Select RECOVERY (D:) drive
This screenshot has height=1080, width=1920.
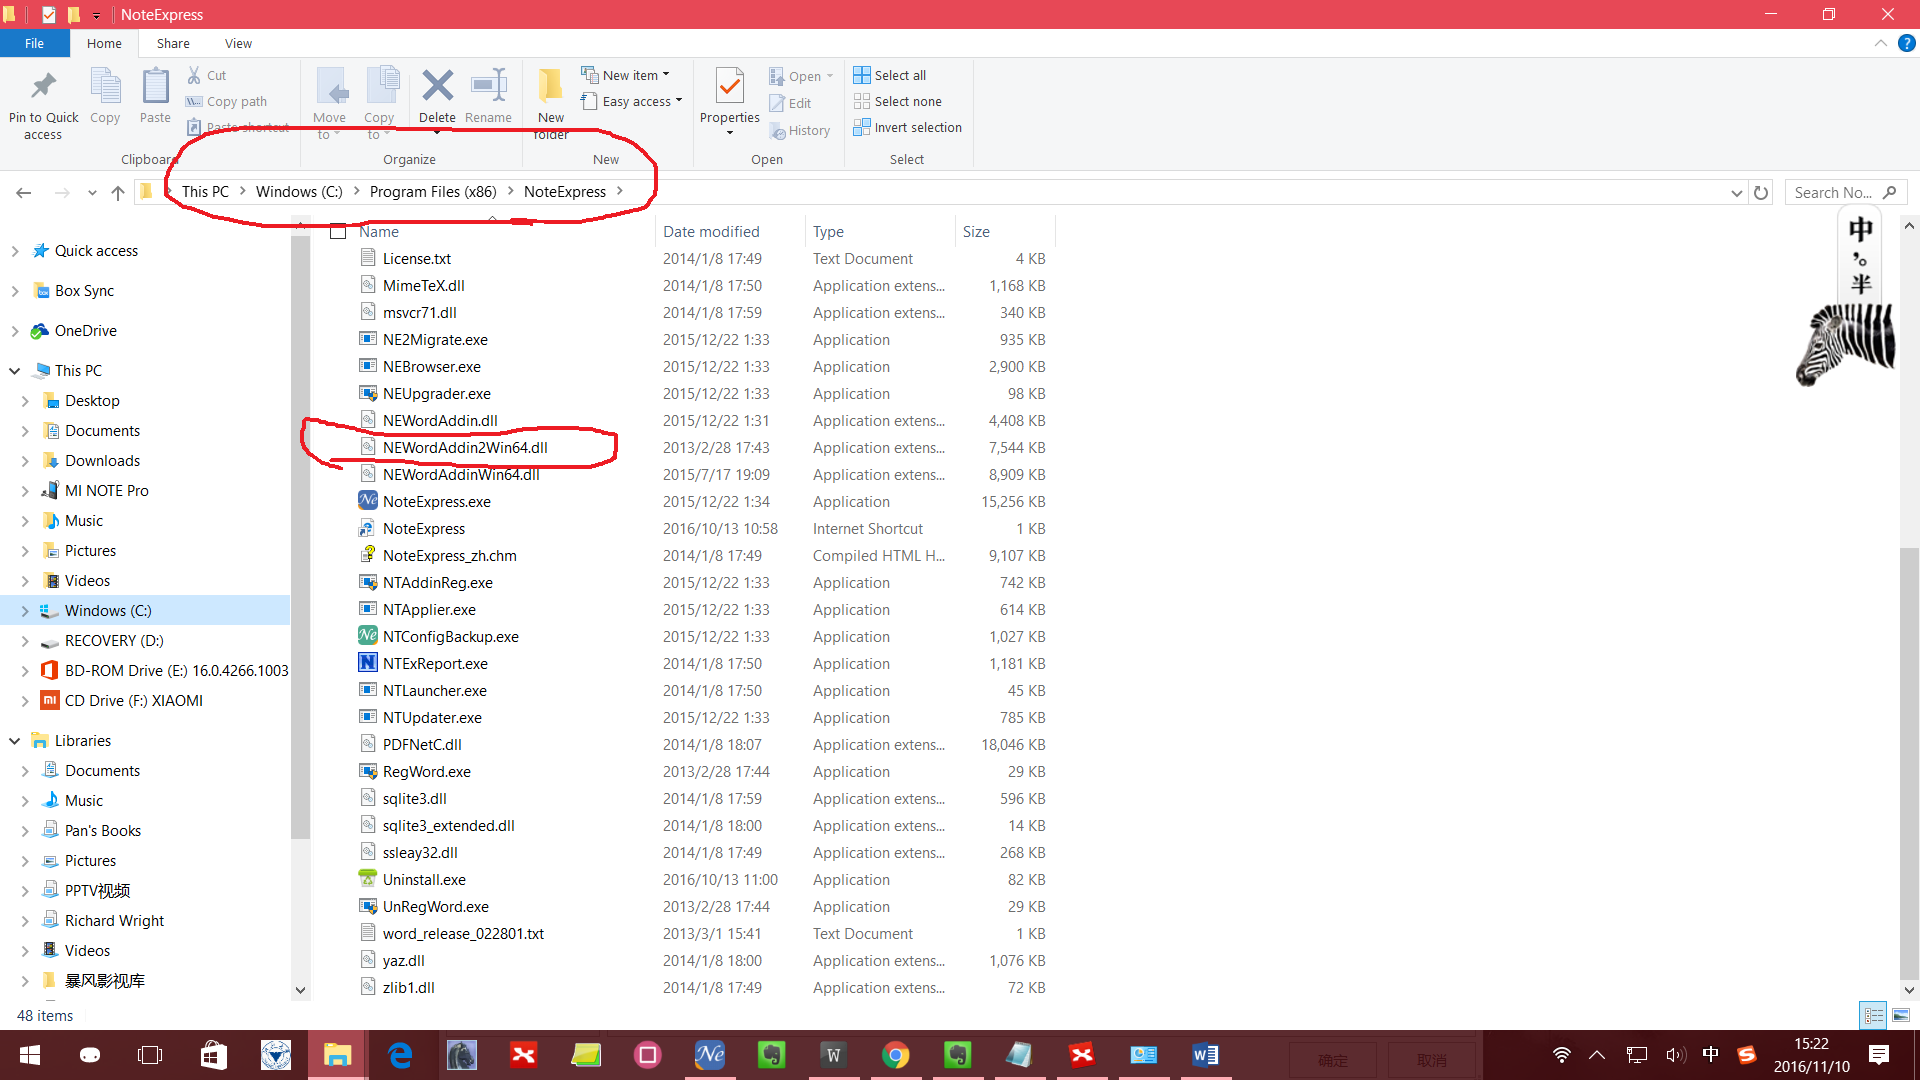pyautogui.click(x=114, y=640)
